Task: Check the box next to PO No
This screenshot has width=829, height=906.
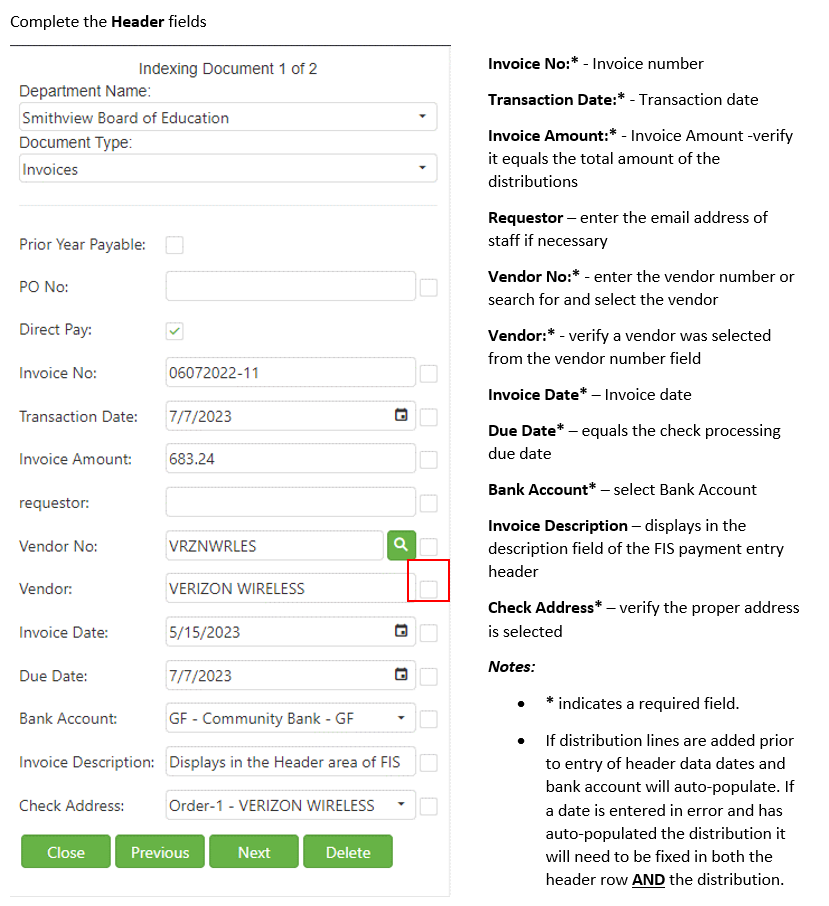Action: tap(428, 288)
